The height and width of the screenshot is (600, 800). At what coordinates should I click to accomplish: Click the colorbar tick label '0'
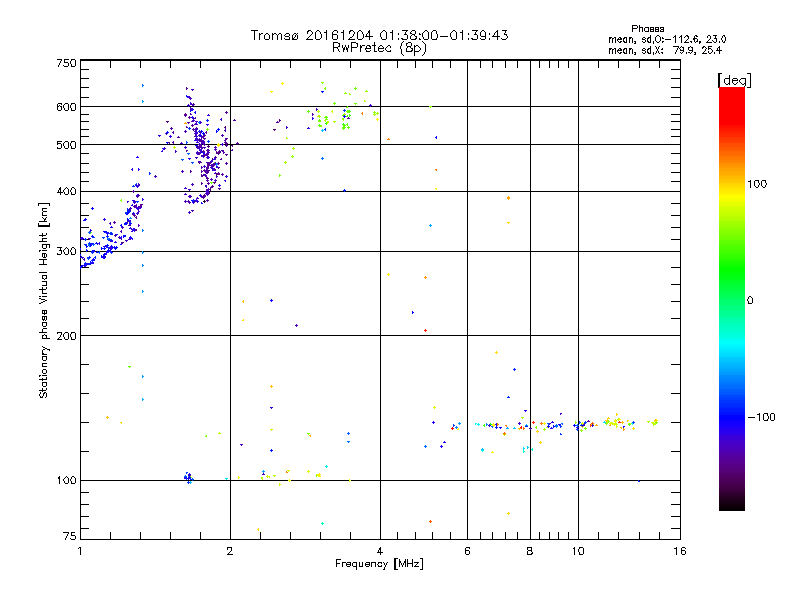click(x=750, y=301)
